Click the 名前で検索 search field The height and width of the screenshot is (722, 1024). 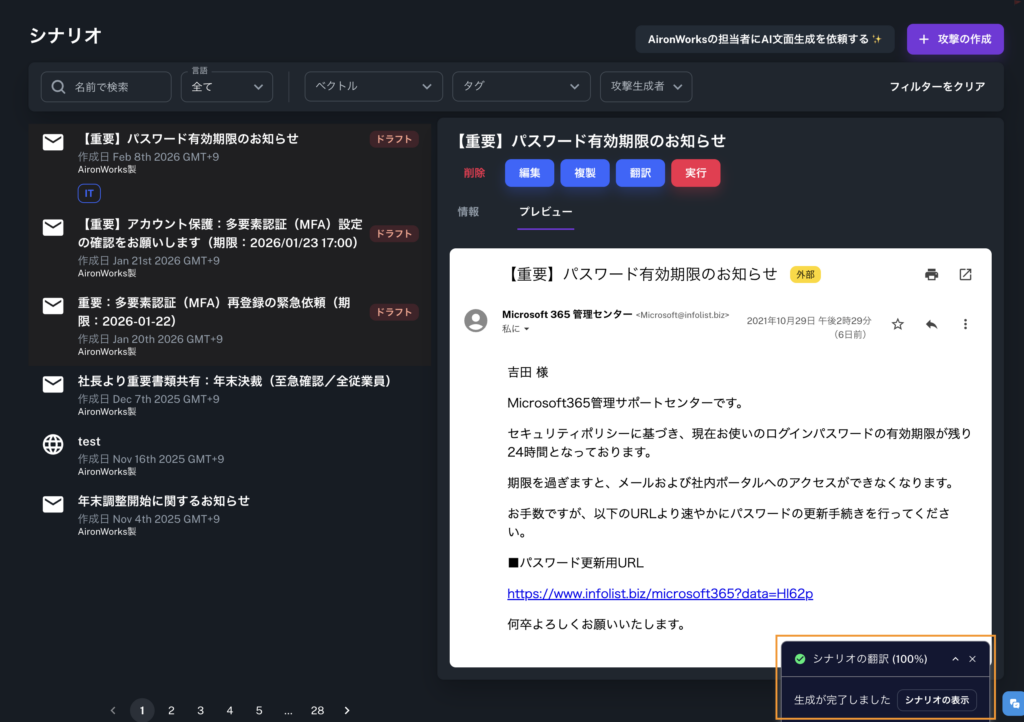pos(106,87)
